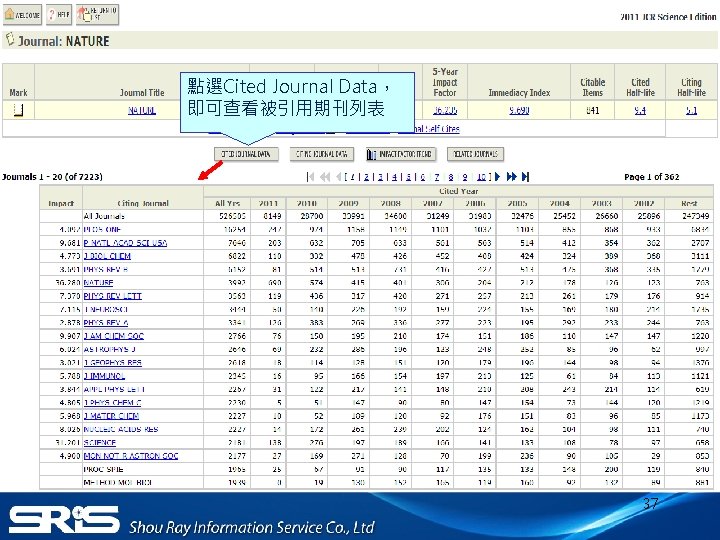Image resolution: width=720 pixels, height=540 pixels.
Task: Go to results page 7
Action: [437, 177]
